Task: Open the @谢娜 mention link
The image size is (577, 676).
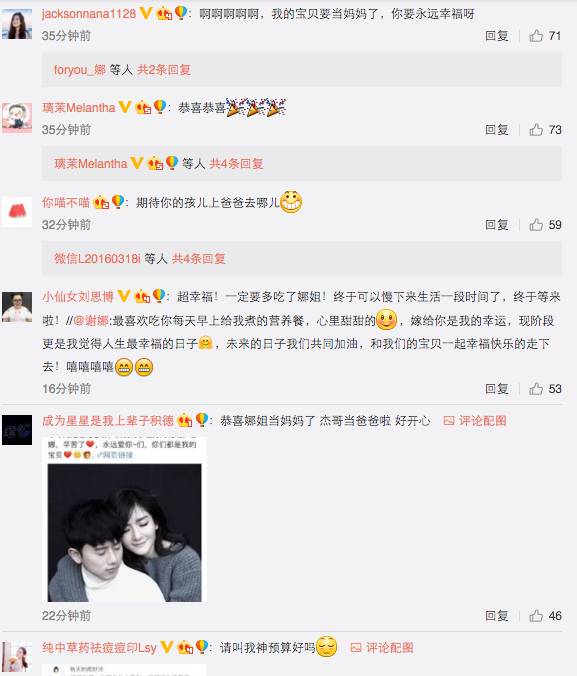Action: [91, 321]
